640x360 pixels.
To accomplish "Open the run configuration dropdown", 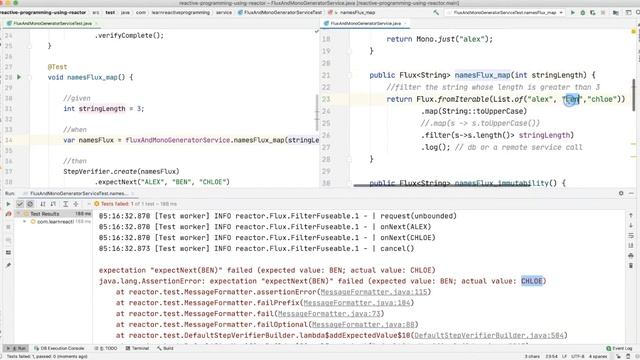I will click(504, 13).
